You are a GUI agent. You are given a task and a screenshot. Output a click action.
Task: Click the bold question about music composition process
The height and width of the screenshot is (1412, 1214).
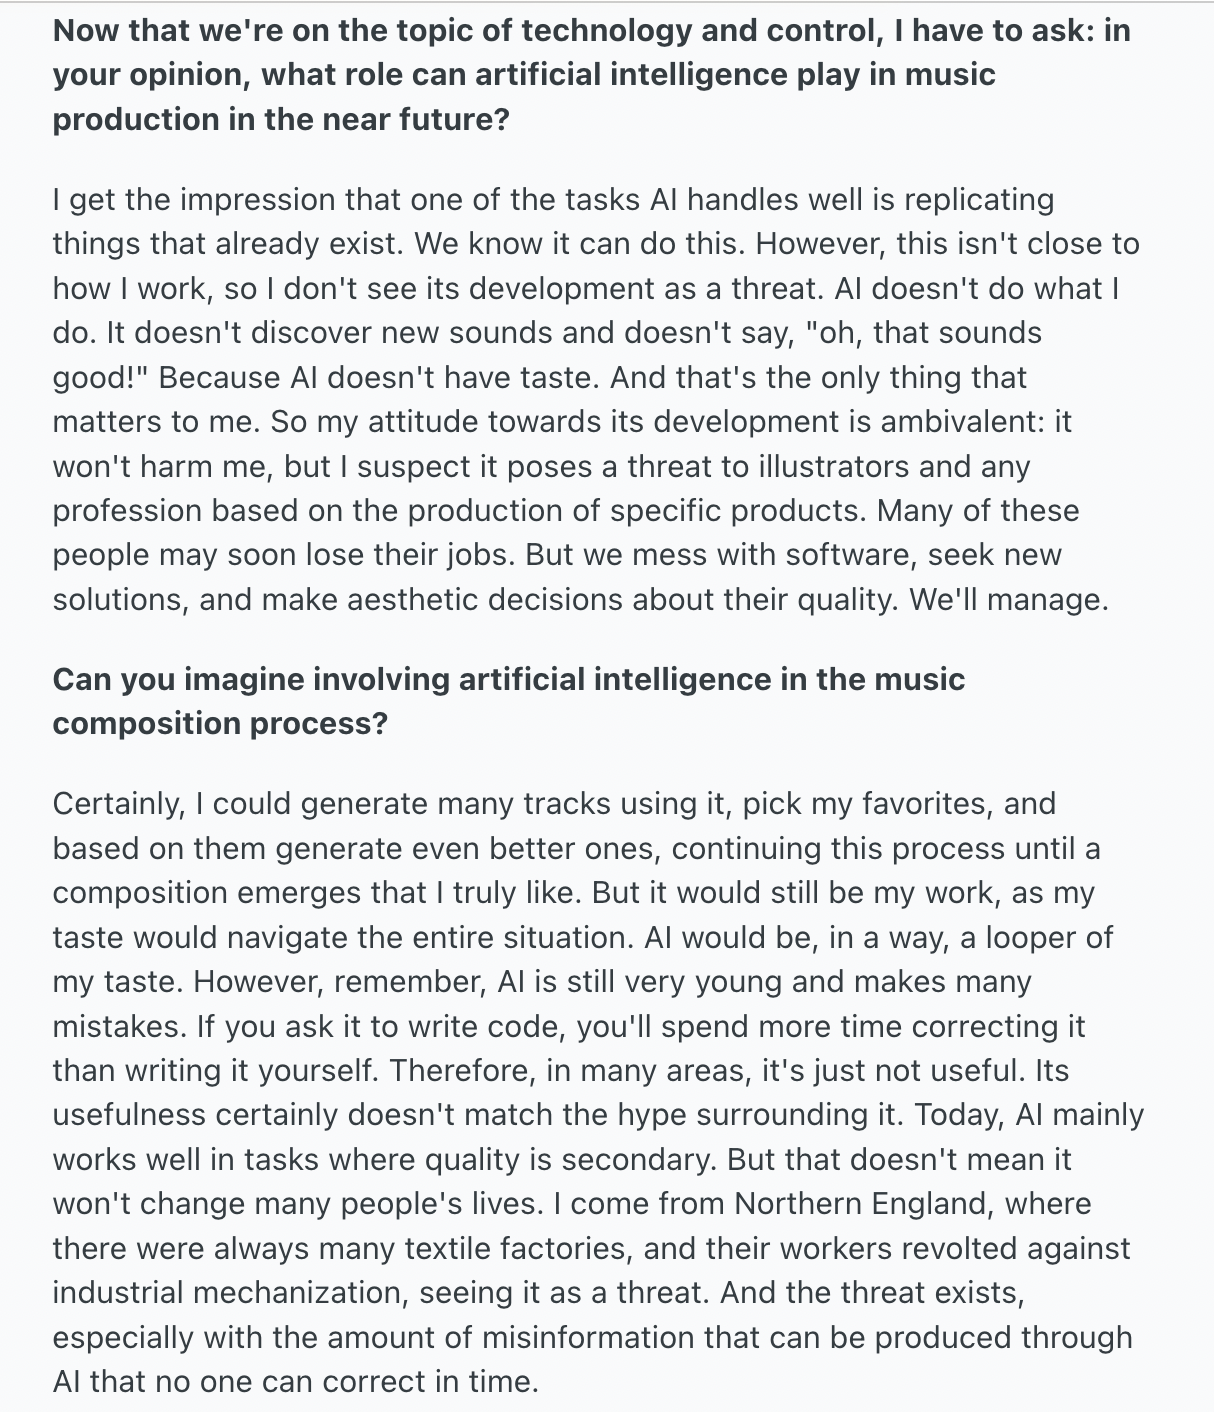tap(509, 701)
